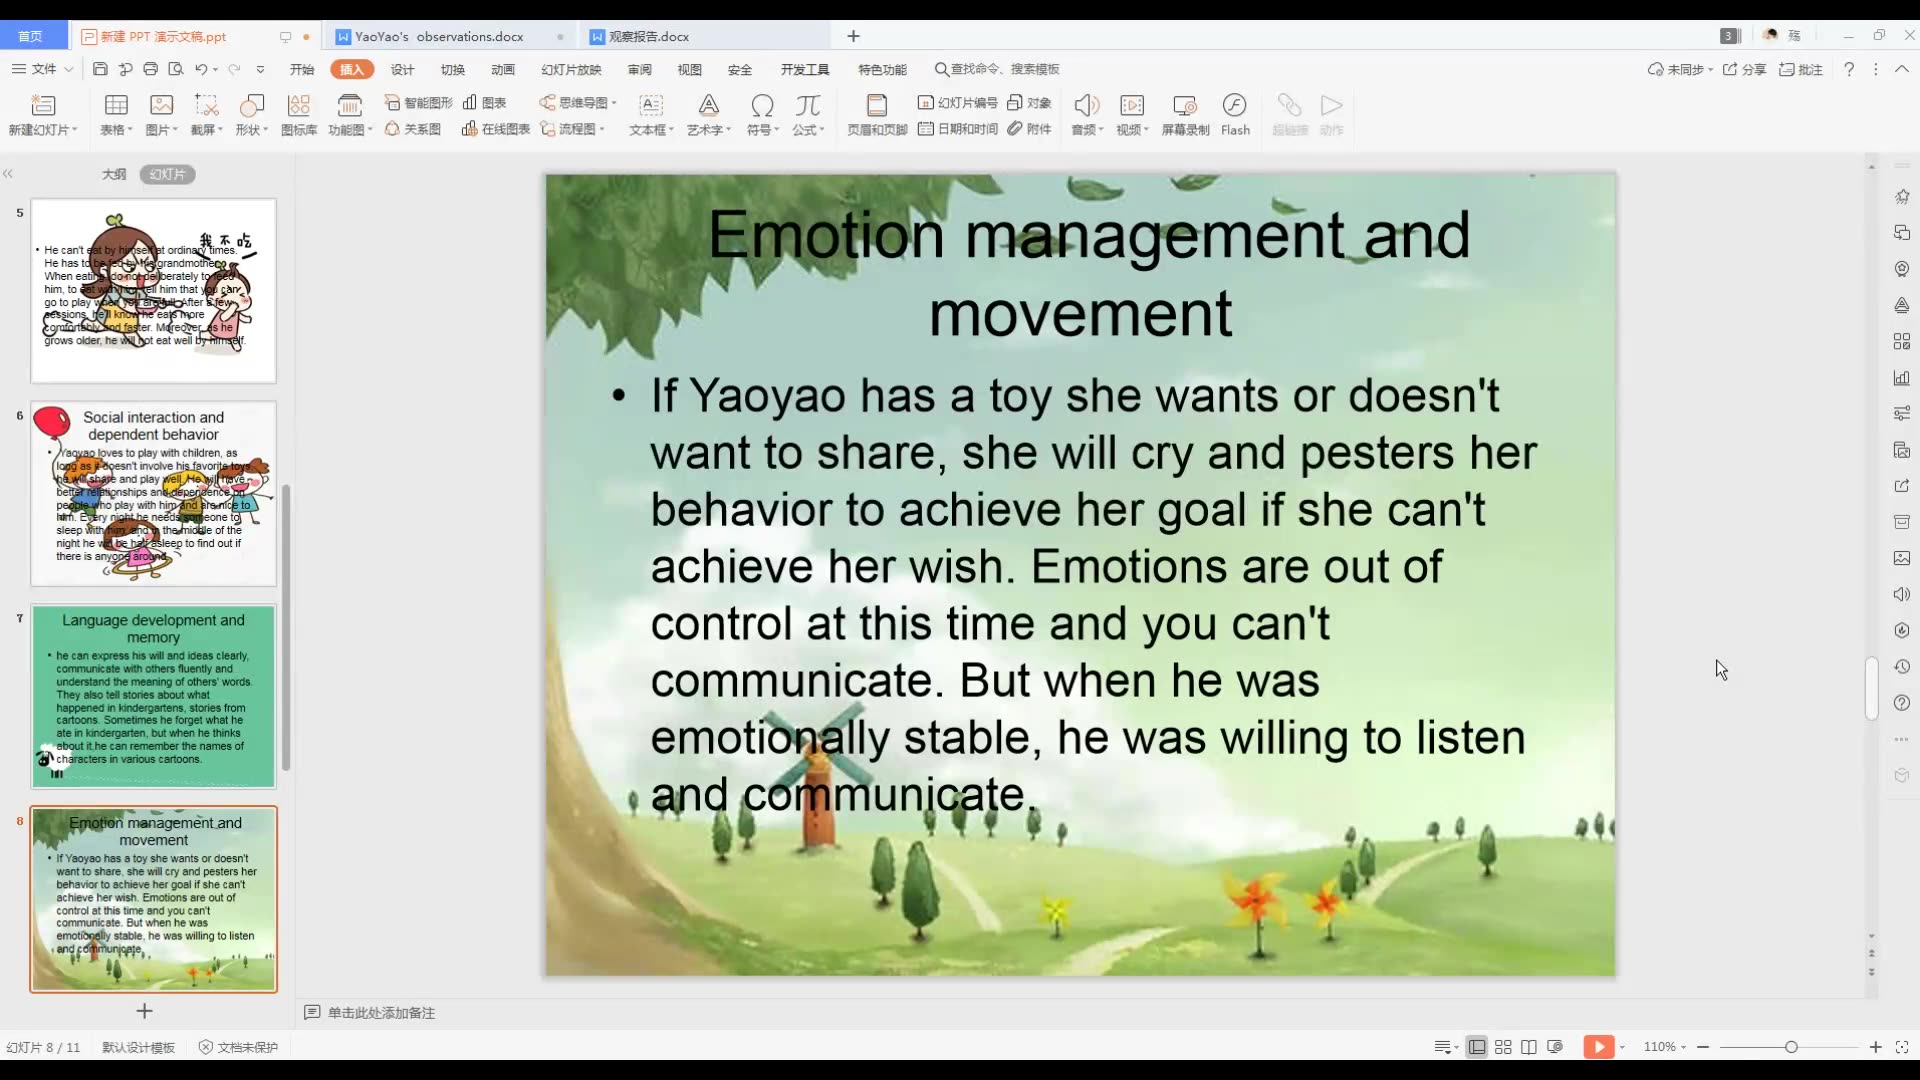Insert 音频 audio
This screenshot has height=1080, width=1920.
click(x=1087, y=114)
